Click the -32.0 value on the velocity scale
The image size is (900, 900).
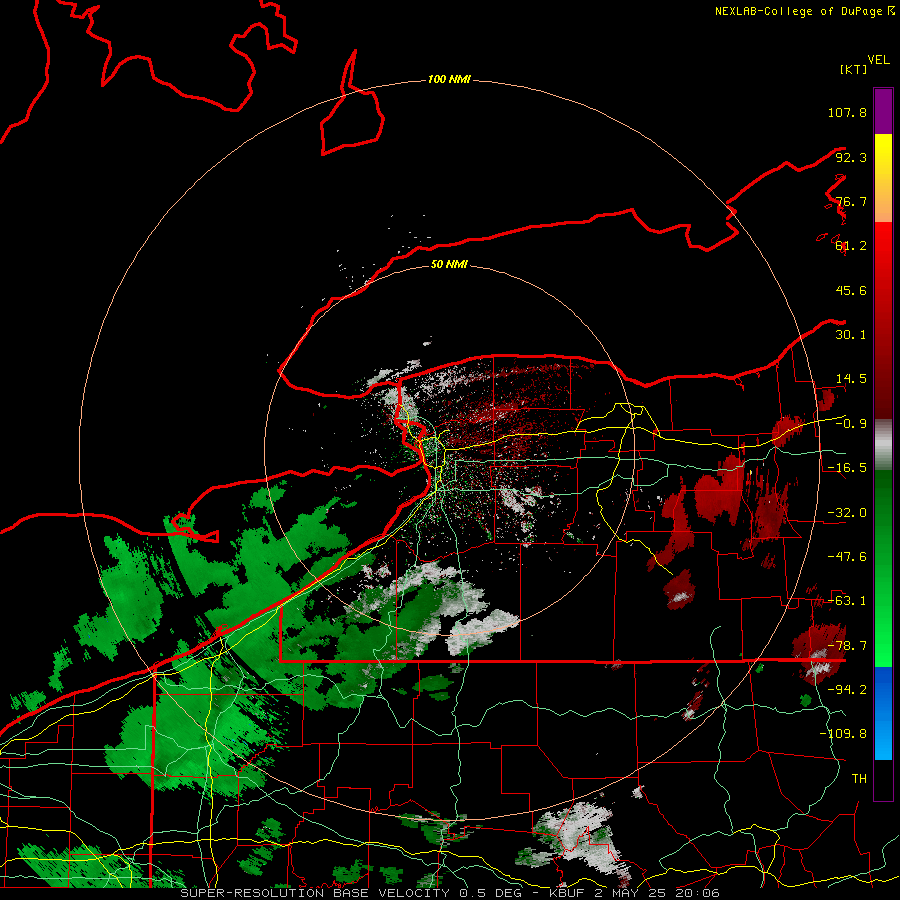pos(847,513)
